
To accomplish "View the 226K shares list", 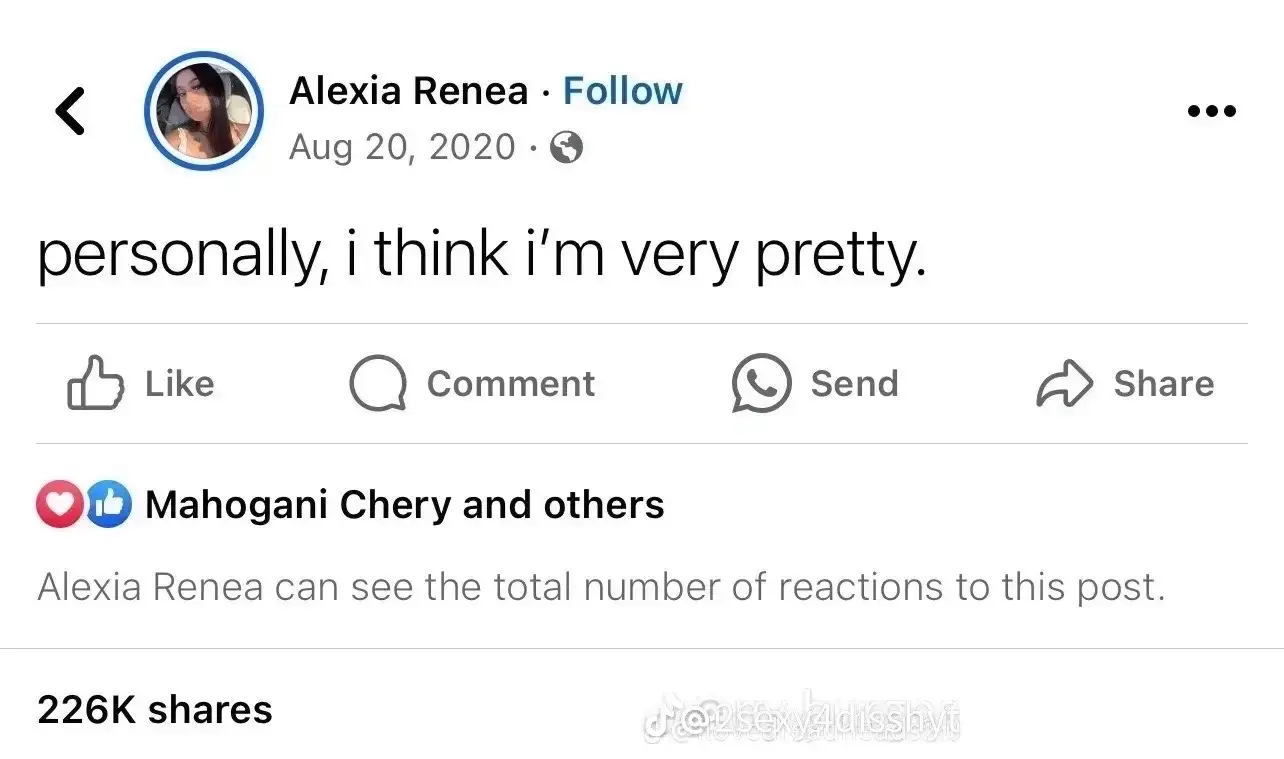I will tap(155, 710).
